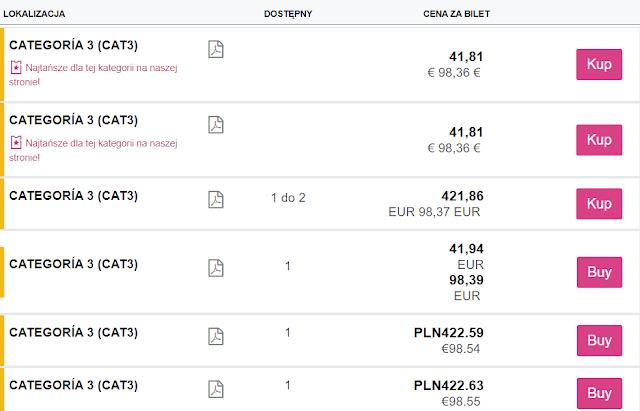Hit Buy next to the PLN422.63 price

coord(599,393)
